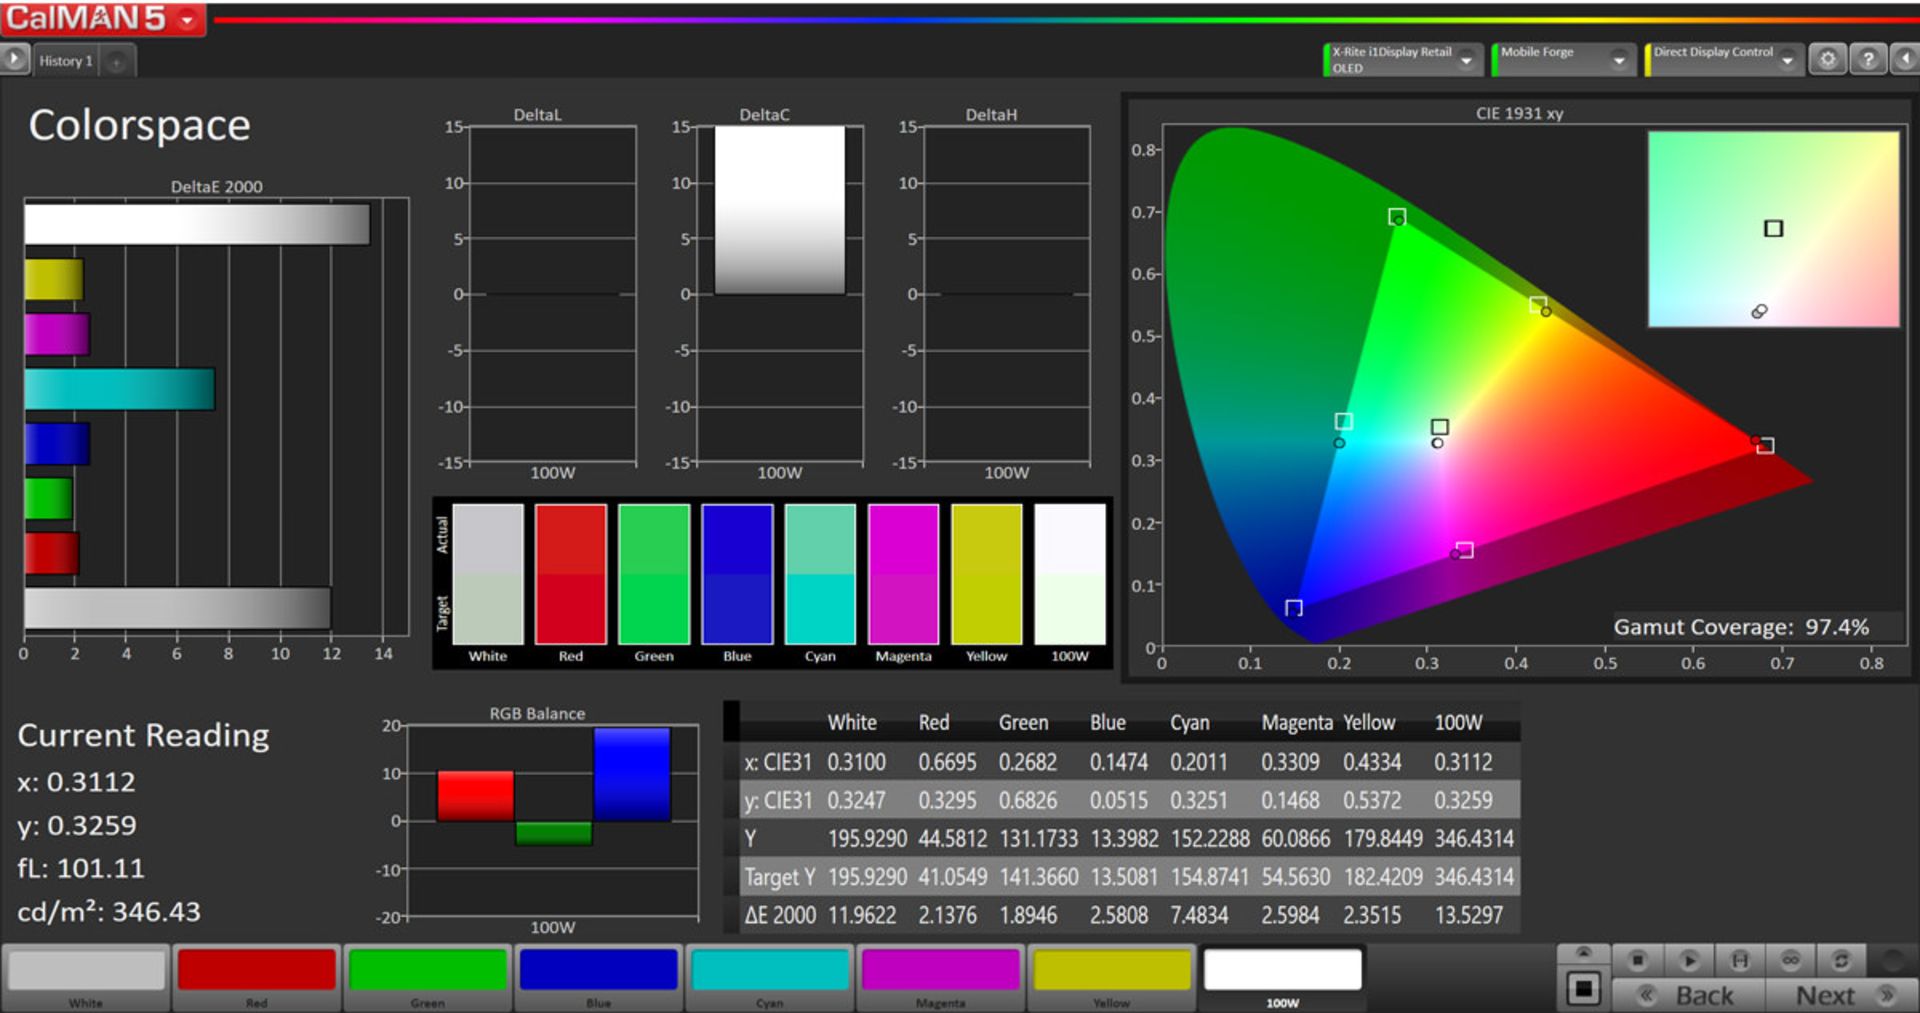Collapse right panel with top-right arrow icon
The height and width of the screenshot is (1013, 1920).
click(x=1905, y=60)
